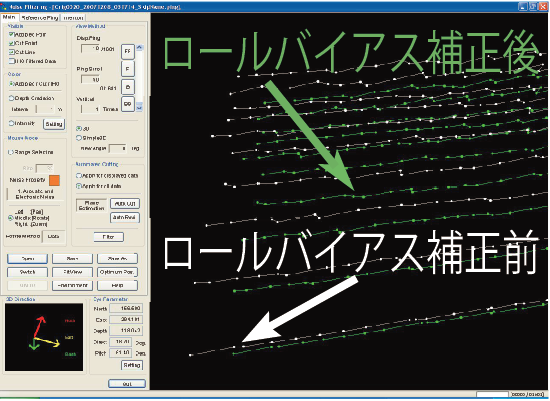
Task: Toggle the Cut Point visibility checkbox
Action: 11,43
